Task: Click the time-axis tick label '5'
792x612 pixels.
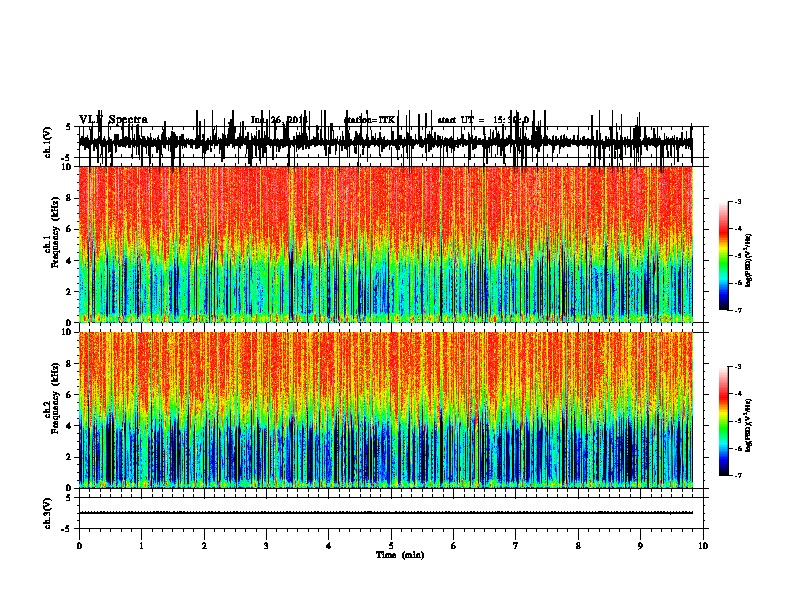Action: (391, 546)
